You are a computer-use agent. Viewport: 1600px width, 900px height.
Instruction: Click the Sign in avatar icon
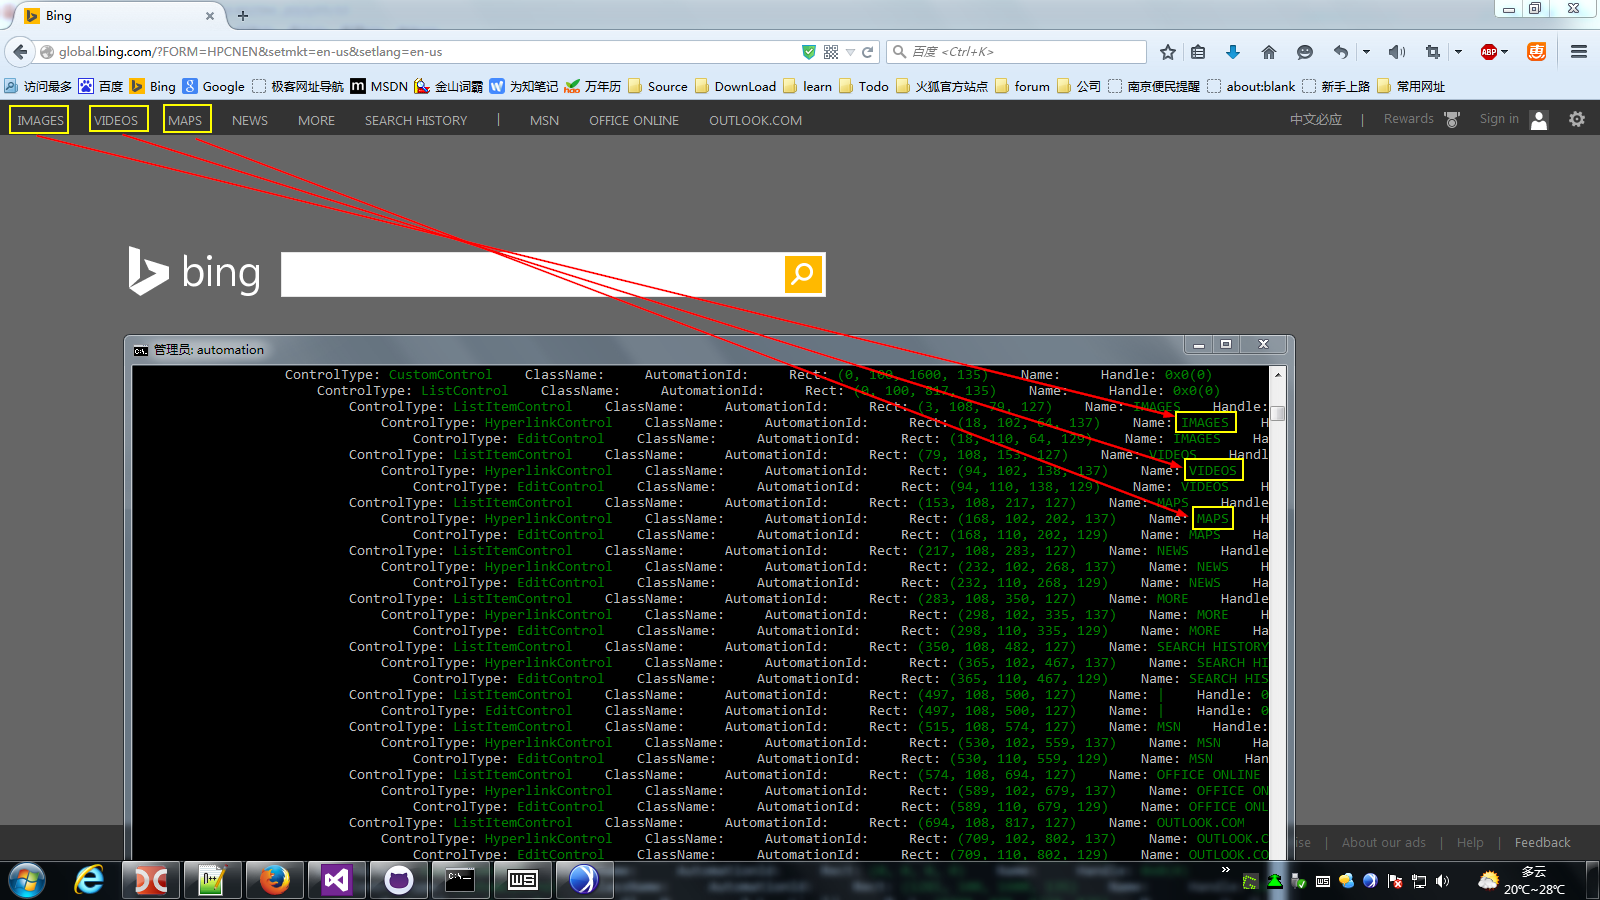1539,120
